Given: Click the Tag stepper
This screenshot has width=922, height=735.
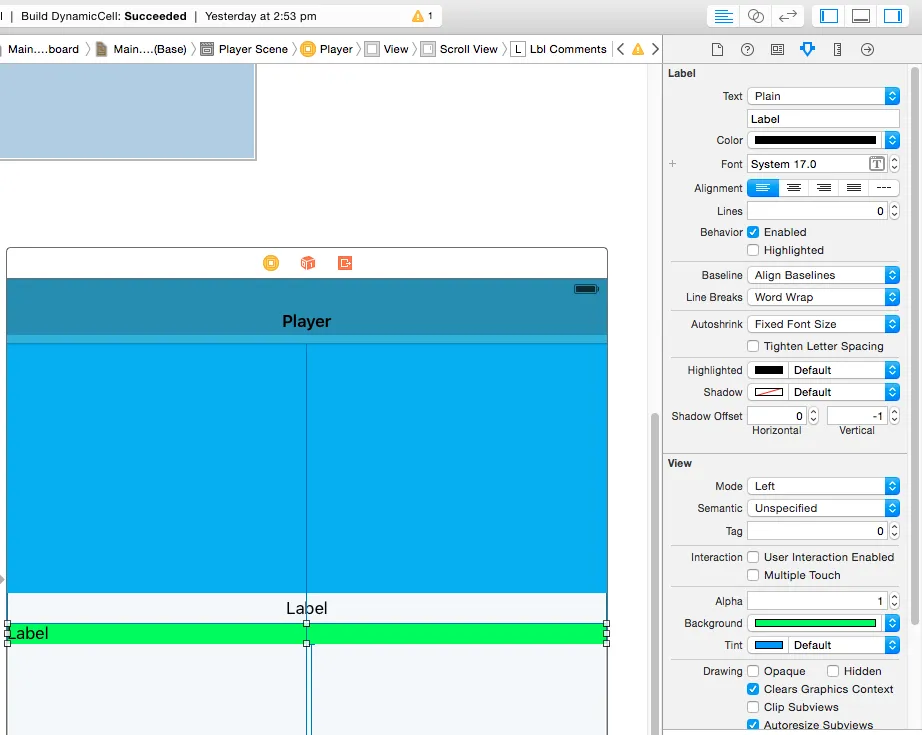Looking at the screenshot, I should click(894, 531).
